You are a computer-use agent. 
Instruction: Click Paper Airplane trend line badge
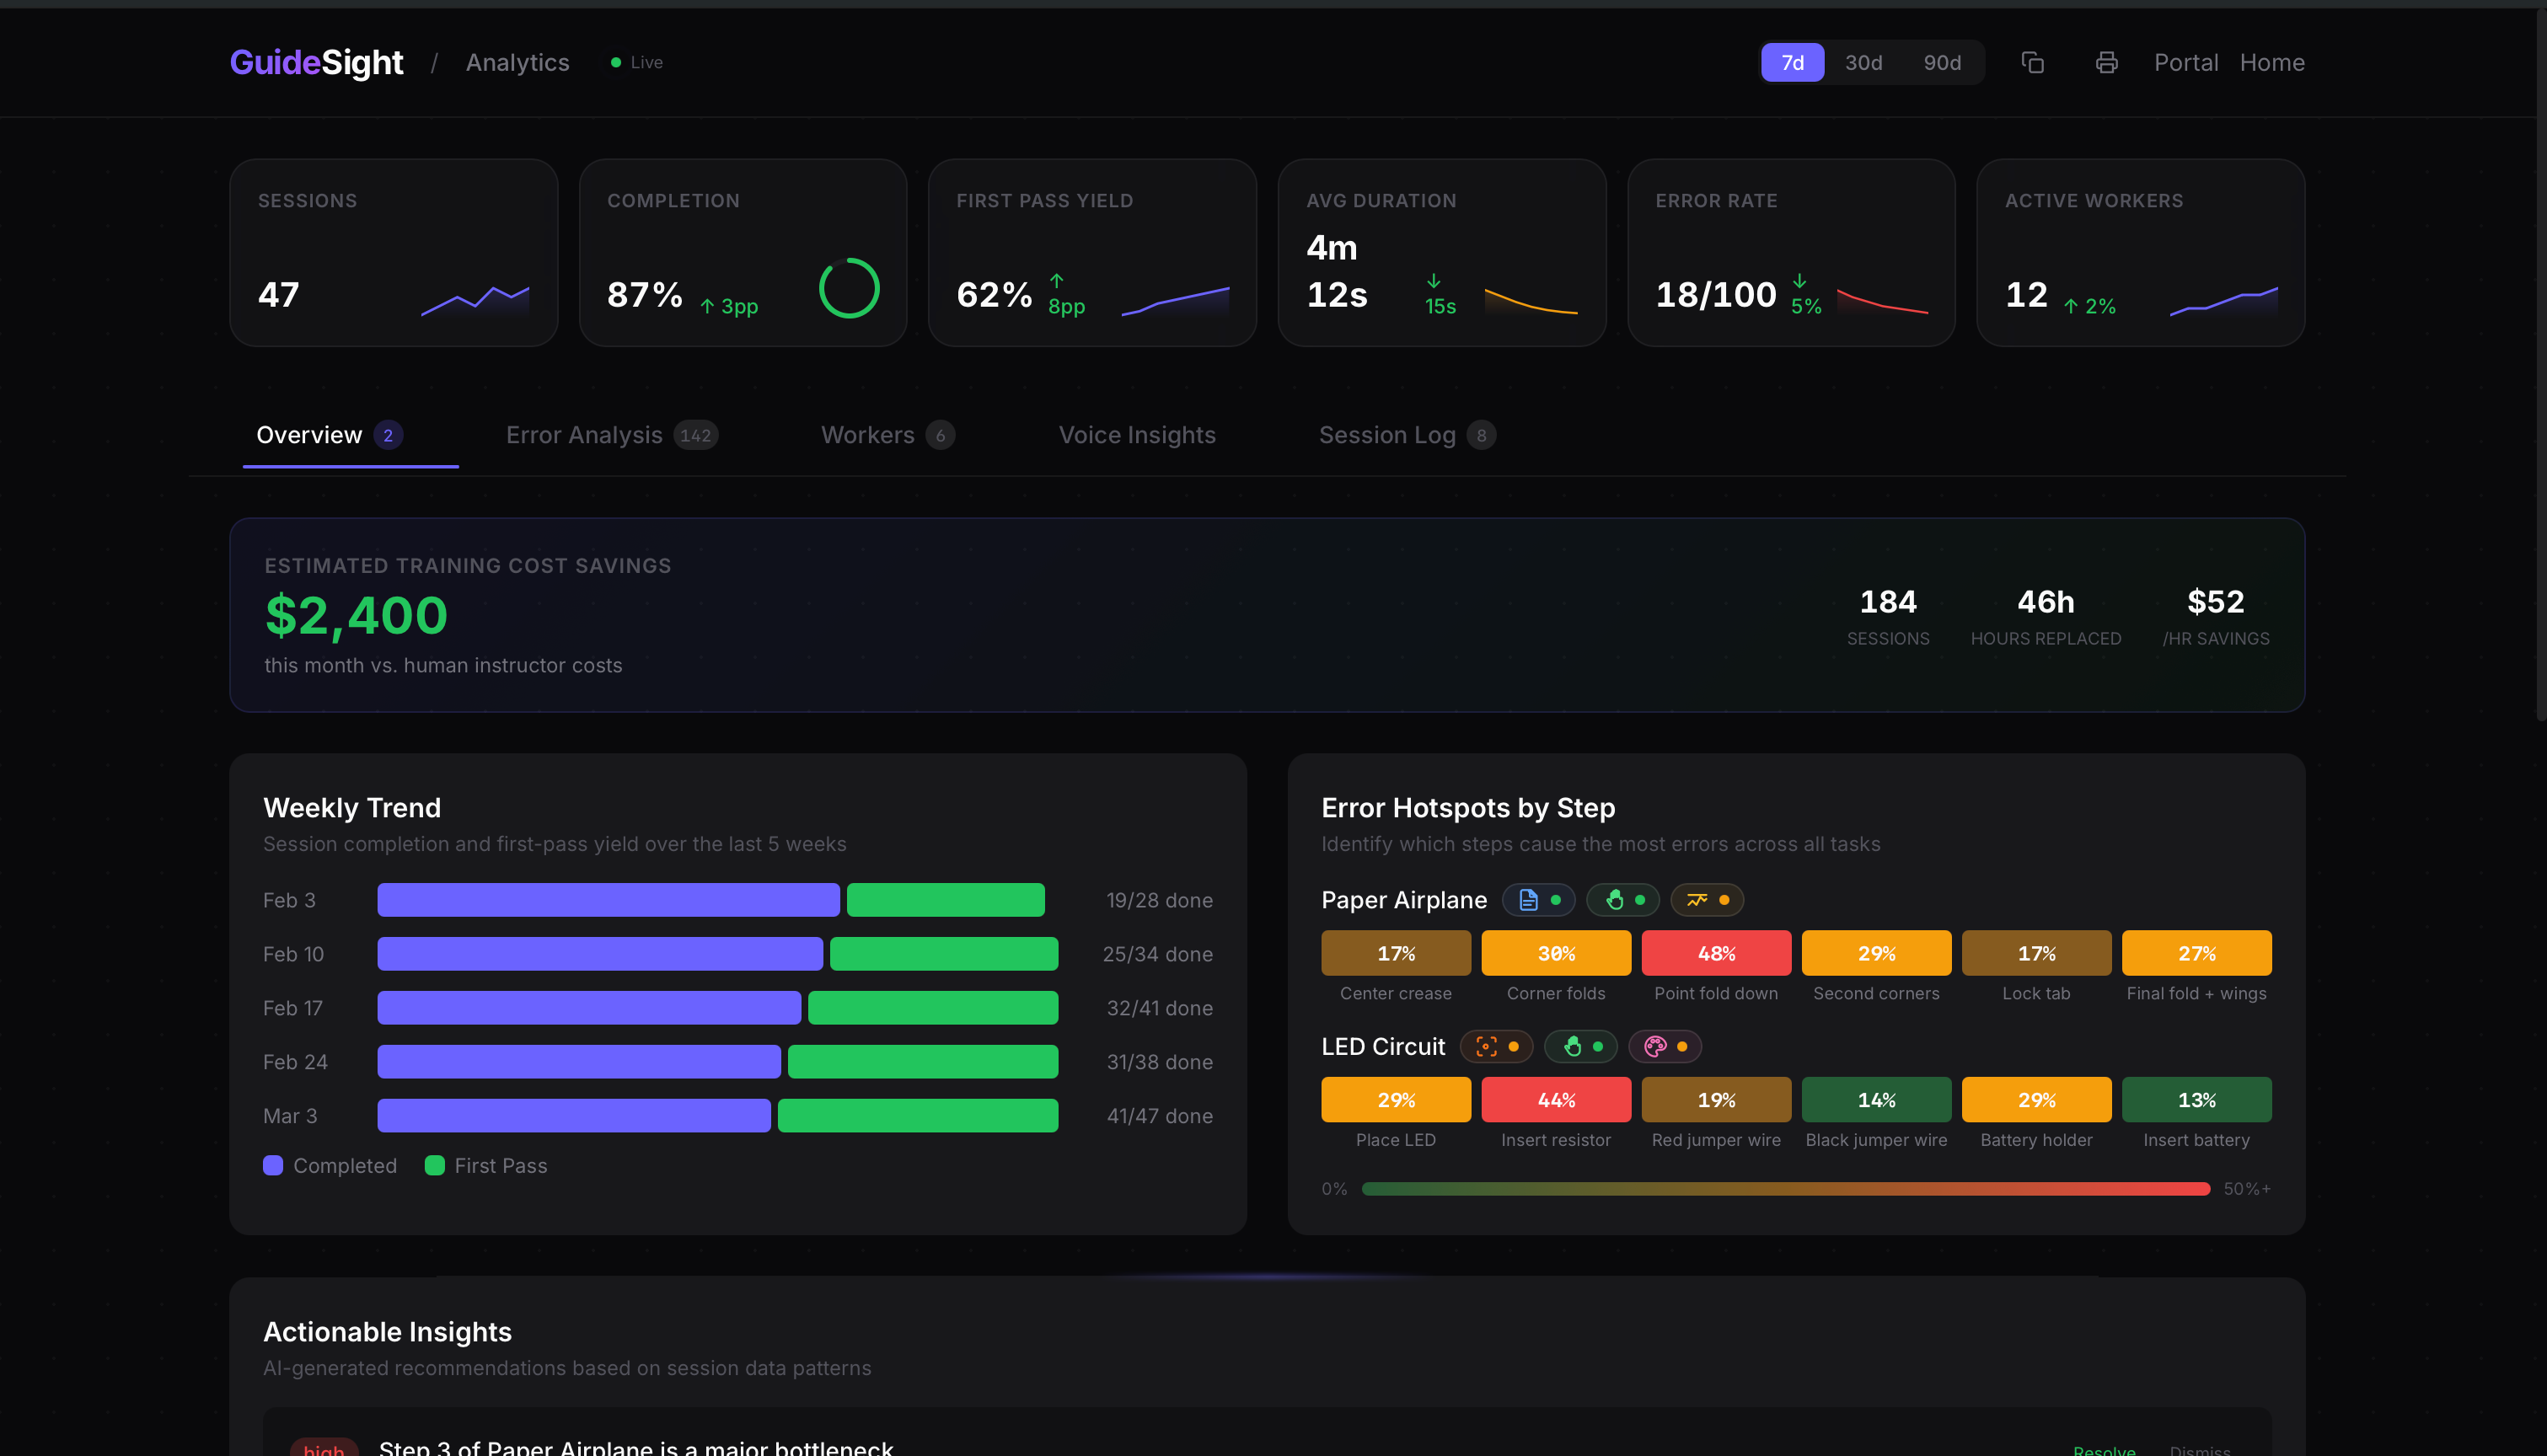[1706, 900]
